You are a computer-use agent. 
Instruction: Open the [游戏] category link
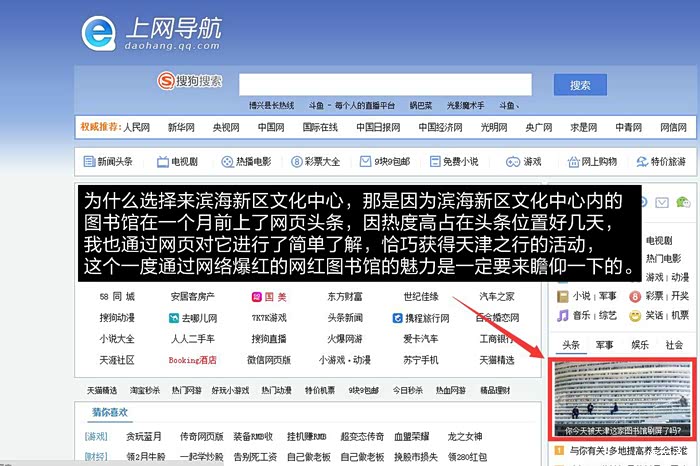(x=96, y=436)
